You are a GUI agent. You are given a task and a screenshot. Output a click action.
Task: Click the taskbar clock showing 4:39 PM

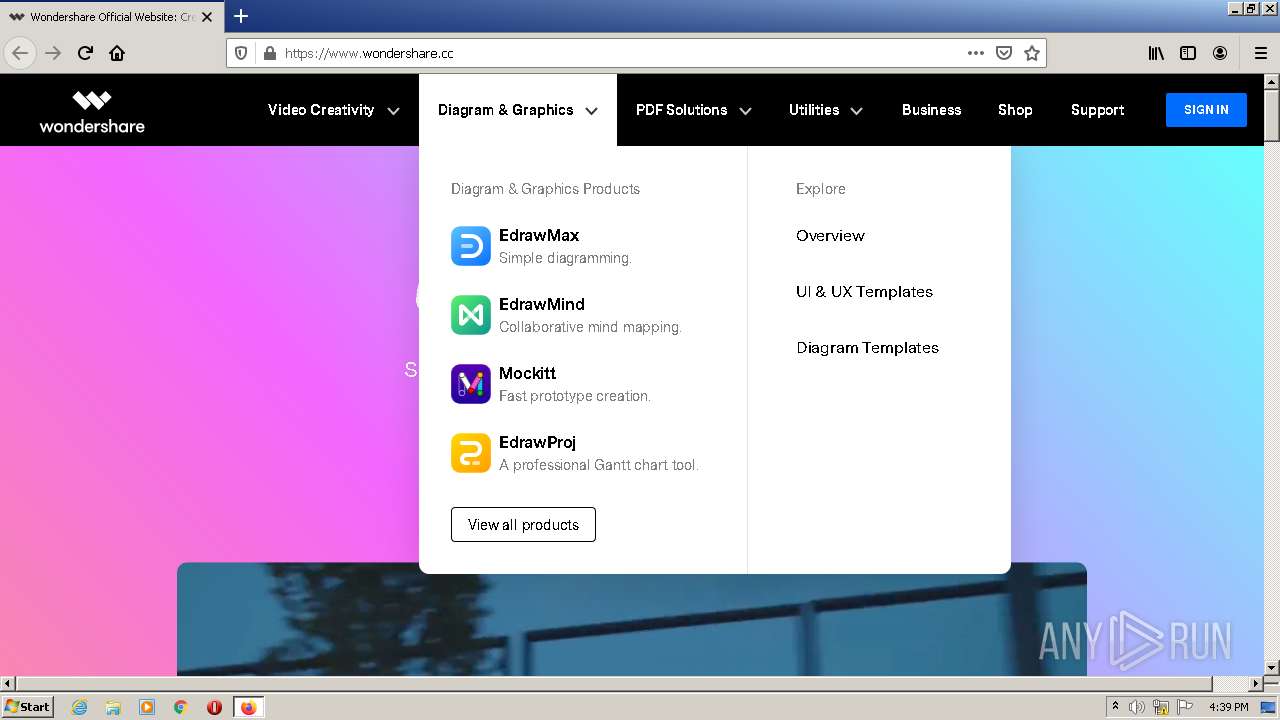[x=1228, y=707]
